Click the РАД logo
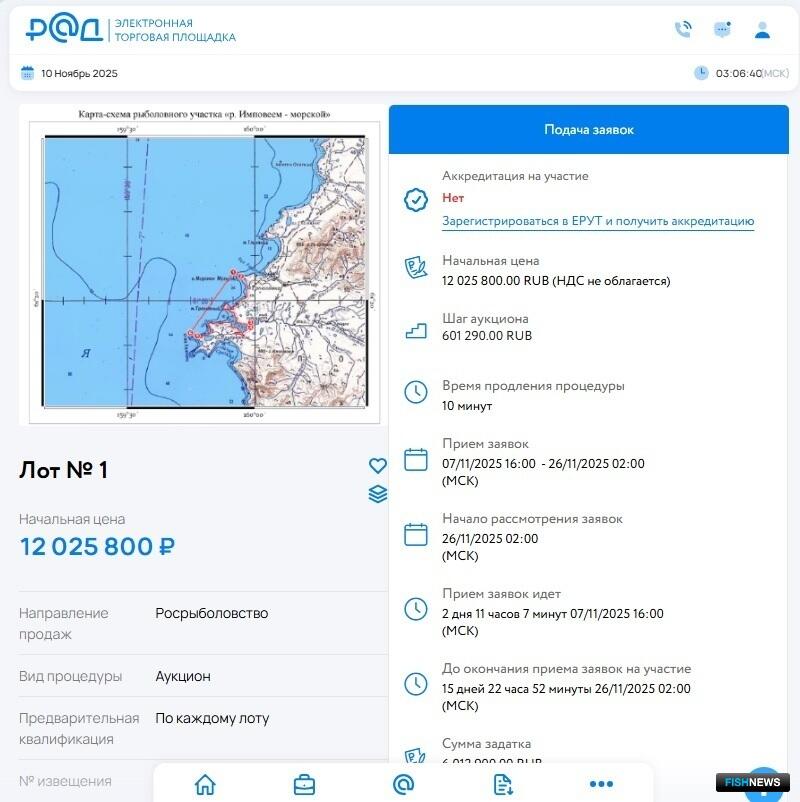This screenshot has width=800, height=802. point(64,30)
